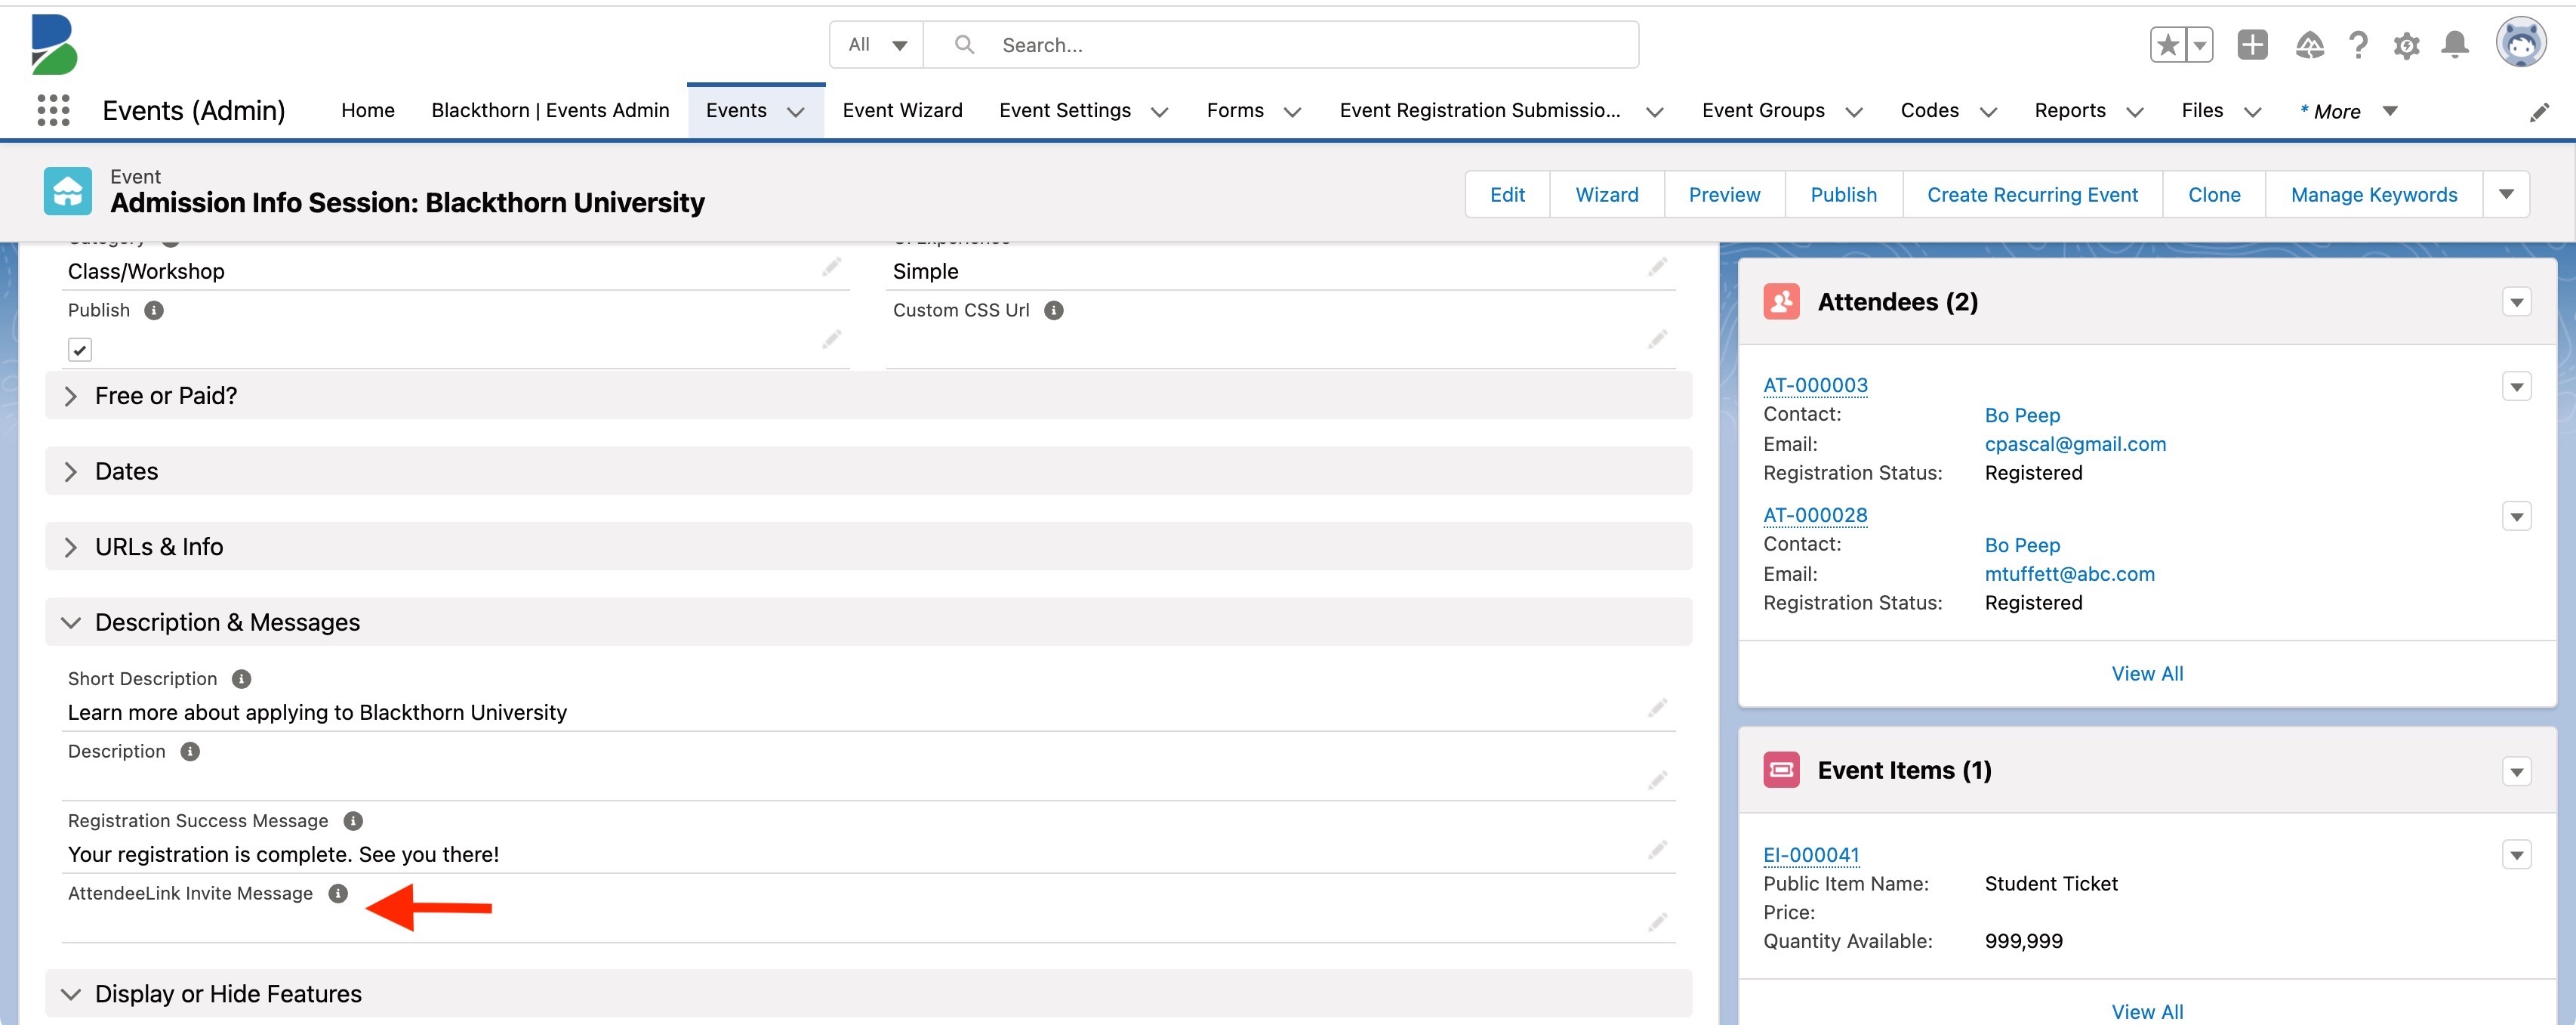The width and height of the screenshot is (2576, 1025).
Task: Open the Global Actions plus icon
Action: (x=2252, y=45)
